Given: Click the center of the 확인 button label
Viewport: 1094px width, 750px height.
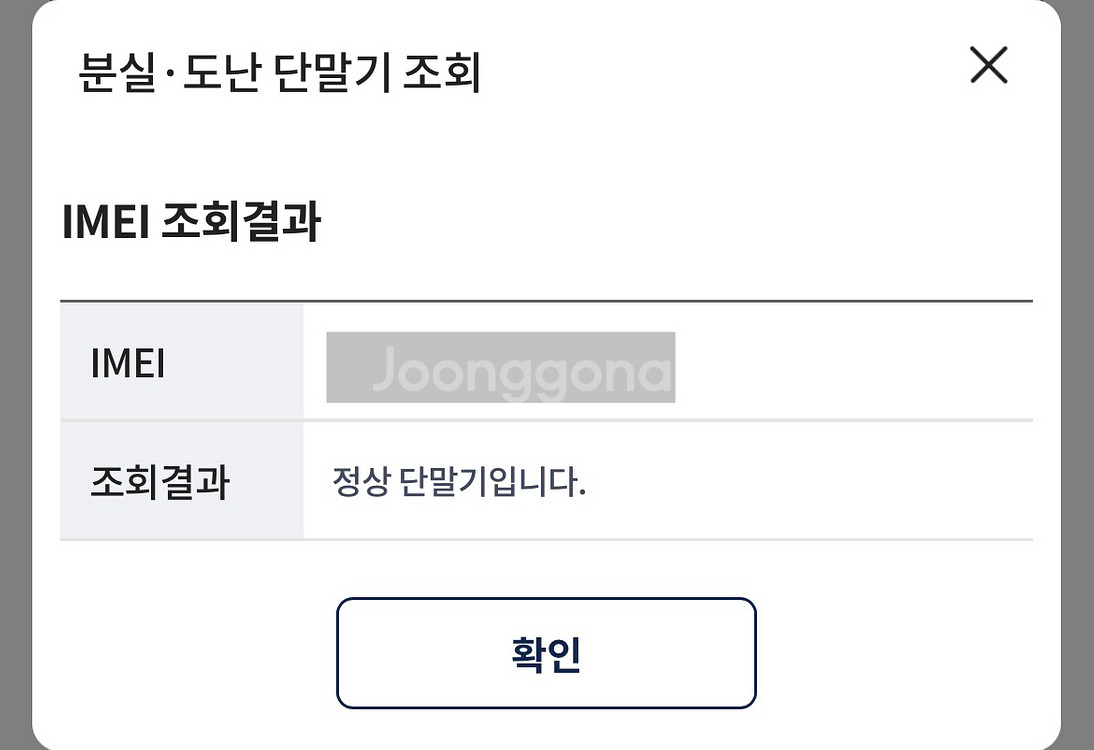Looking at the screenshot, I should 546,652.
